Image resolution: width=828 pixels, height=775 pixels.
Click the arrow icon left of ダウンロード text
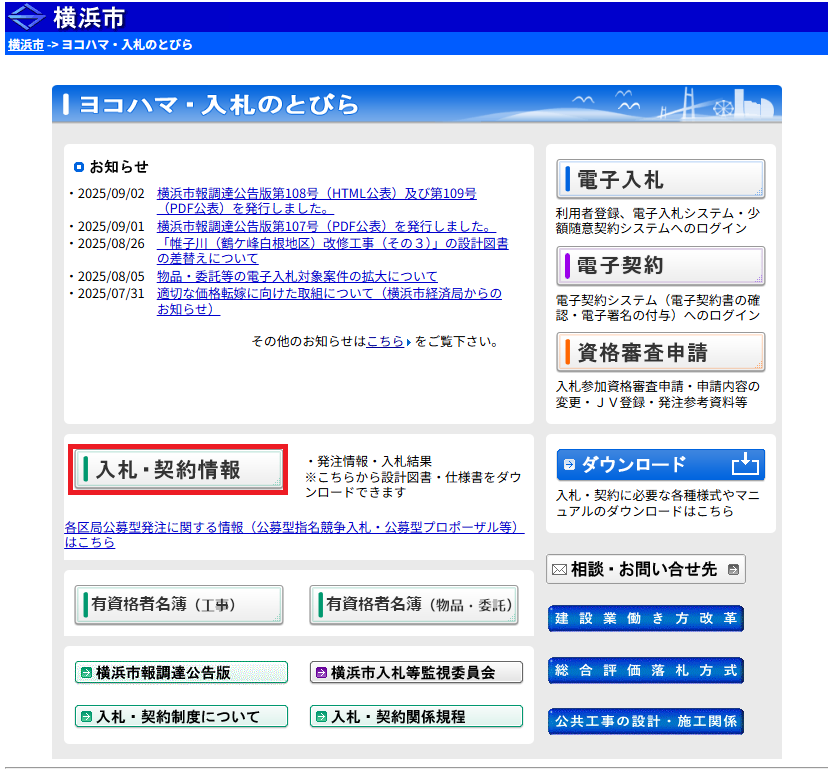(x=569, y=465)
